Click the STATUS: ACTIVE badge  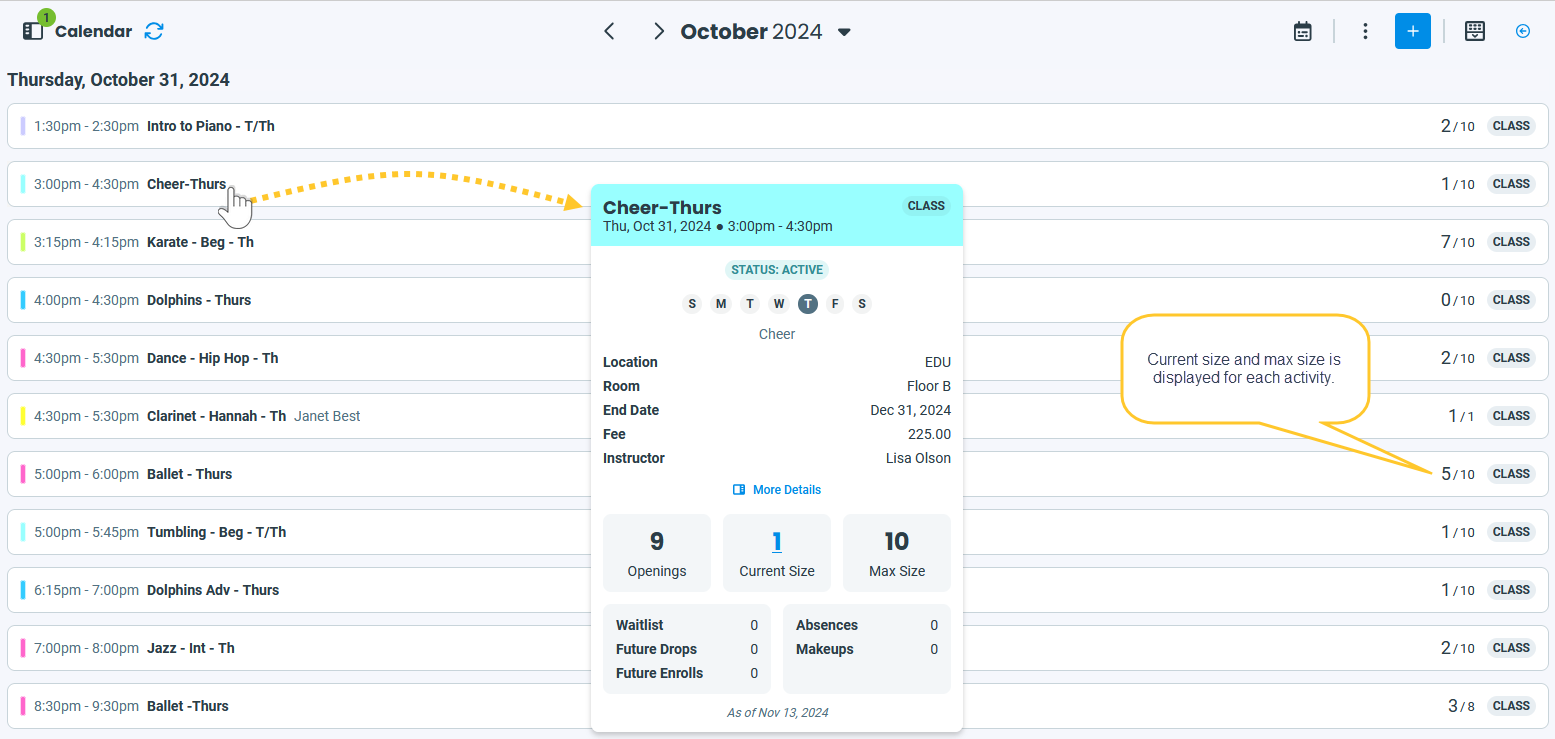click(777, 270)
